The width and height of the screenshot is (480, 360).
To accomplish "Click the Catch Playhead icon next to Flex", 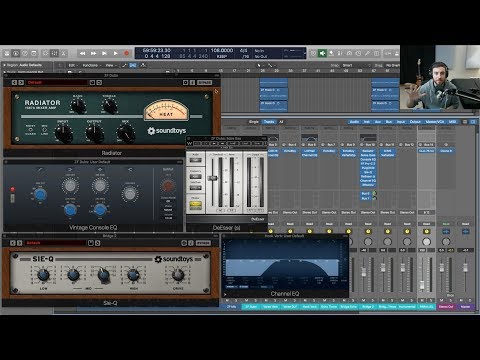I will coord(143,65).
